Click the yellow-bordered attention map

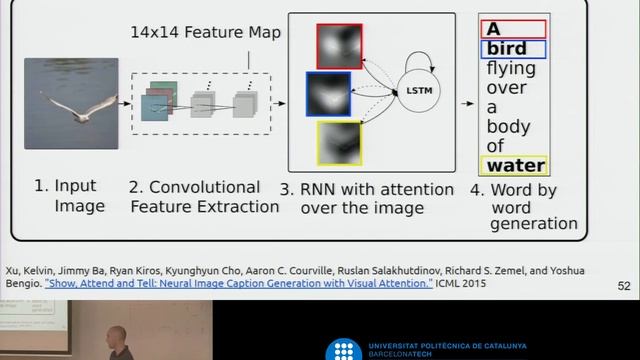click(340, 143)
